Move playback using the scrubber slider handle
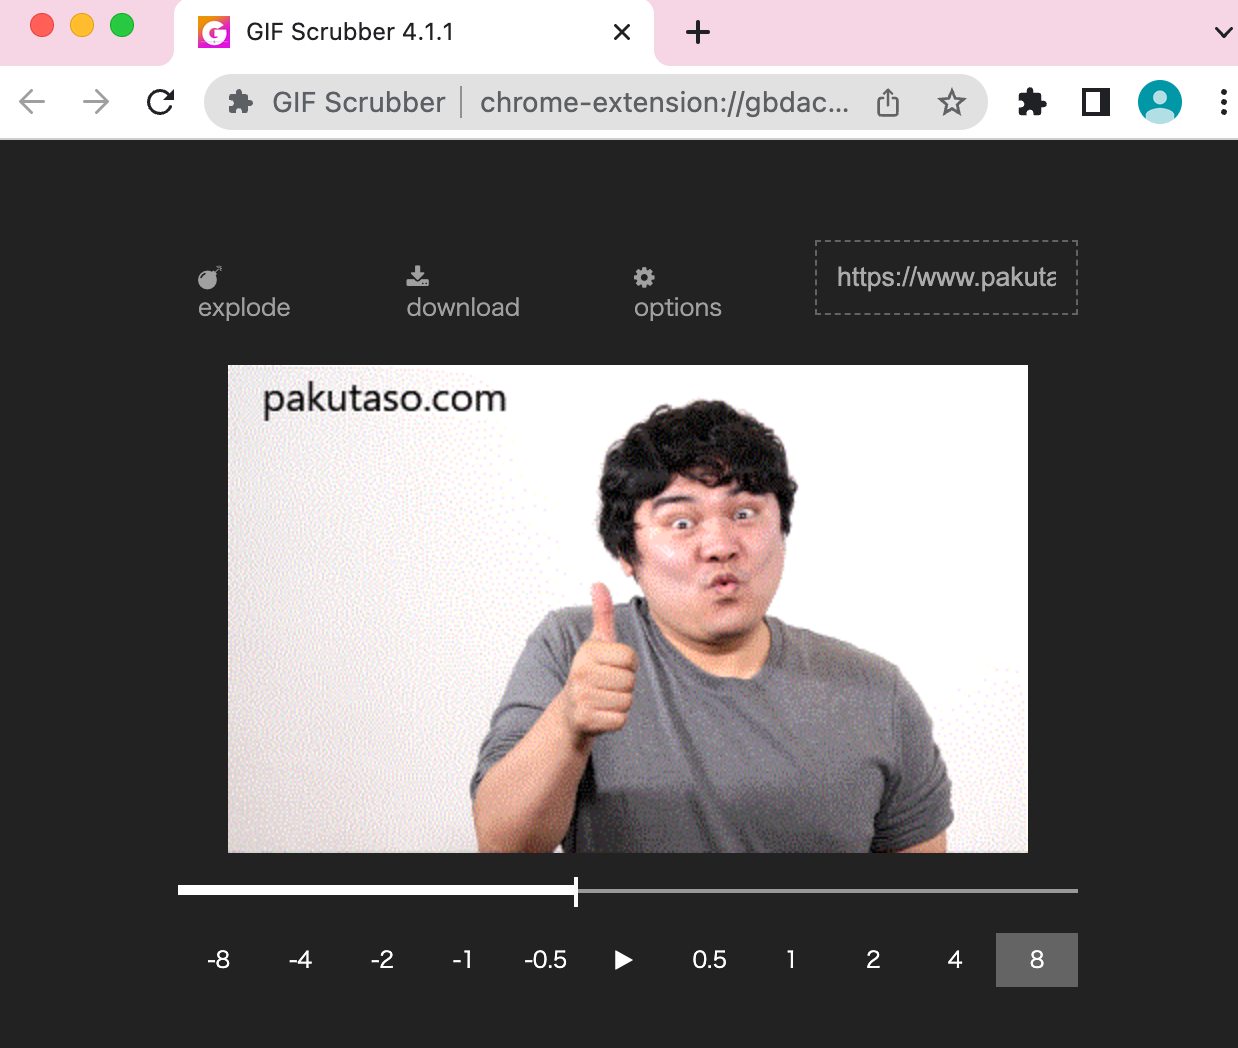The height and width of the screenshot is (1048, 1238). tap(576, 890)
